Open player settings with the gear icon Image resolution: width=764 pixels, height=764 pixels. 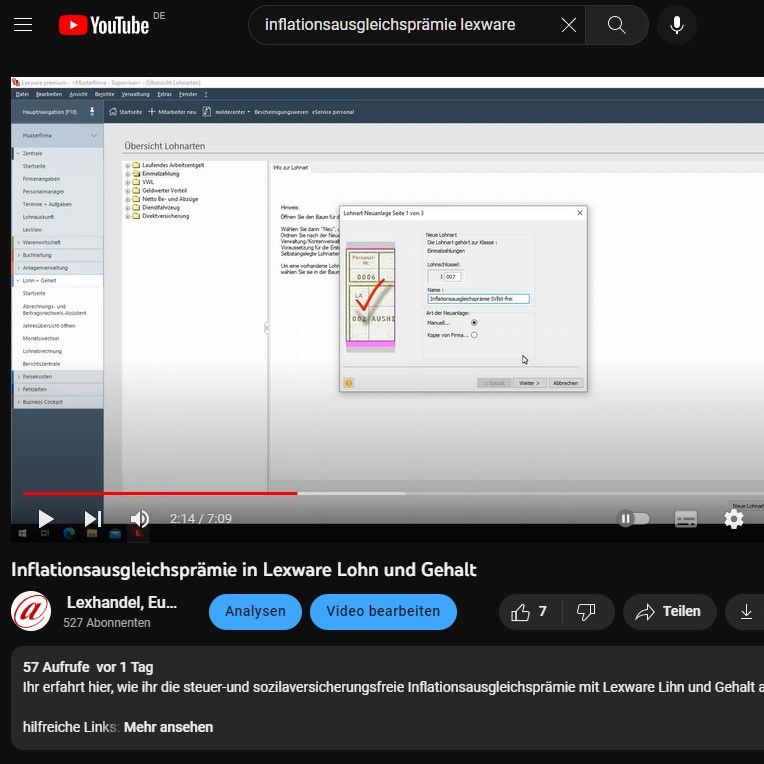coord(734,519)
